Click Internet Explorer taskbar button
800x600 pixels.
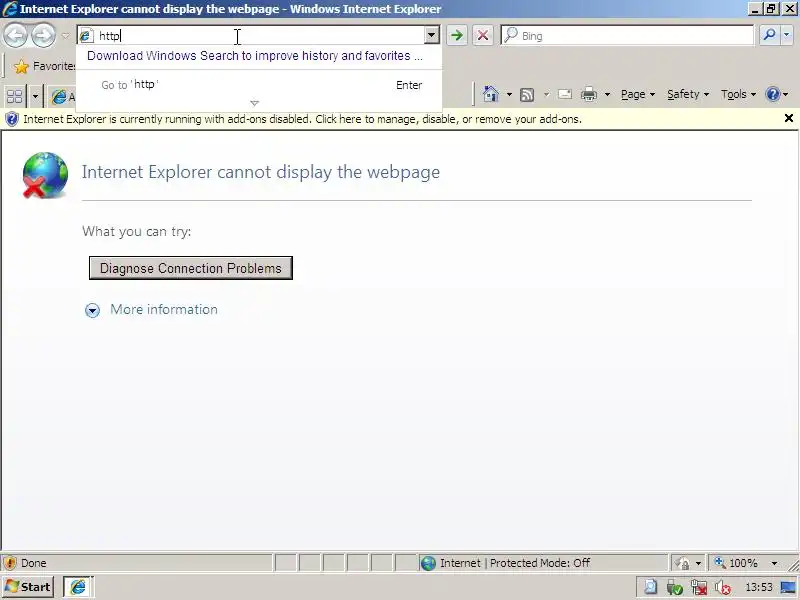78,587
